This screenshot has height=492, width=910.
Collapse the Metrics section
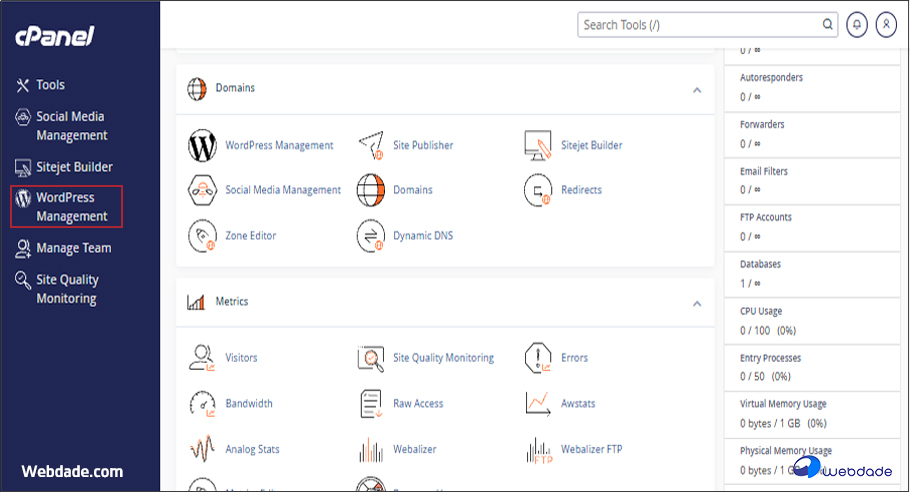697,303
